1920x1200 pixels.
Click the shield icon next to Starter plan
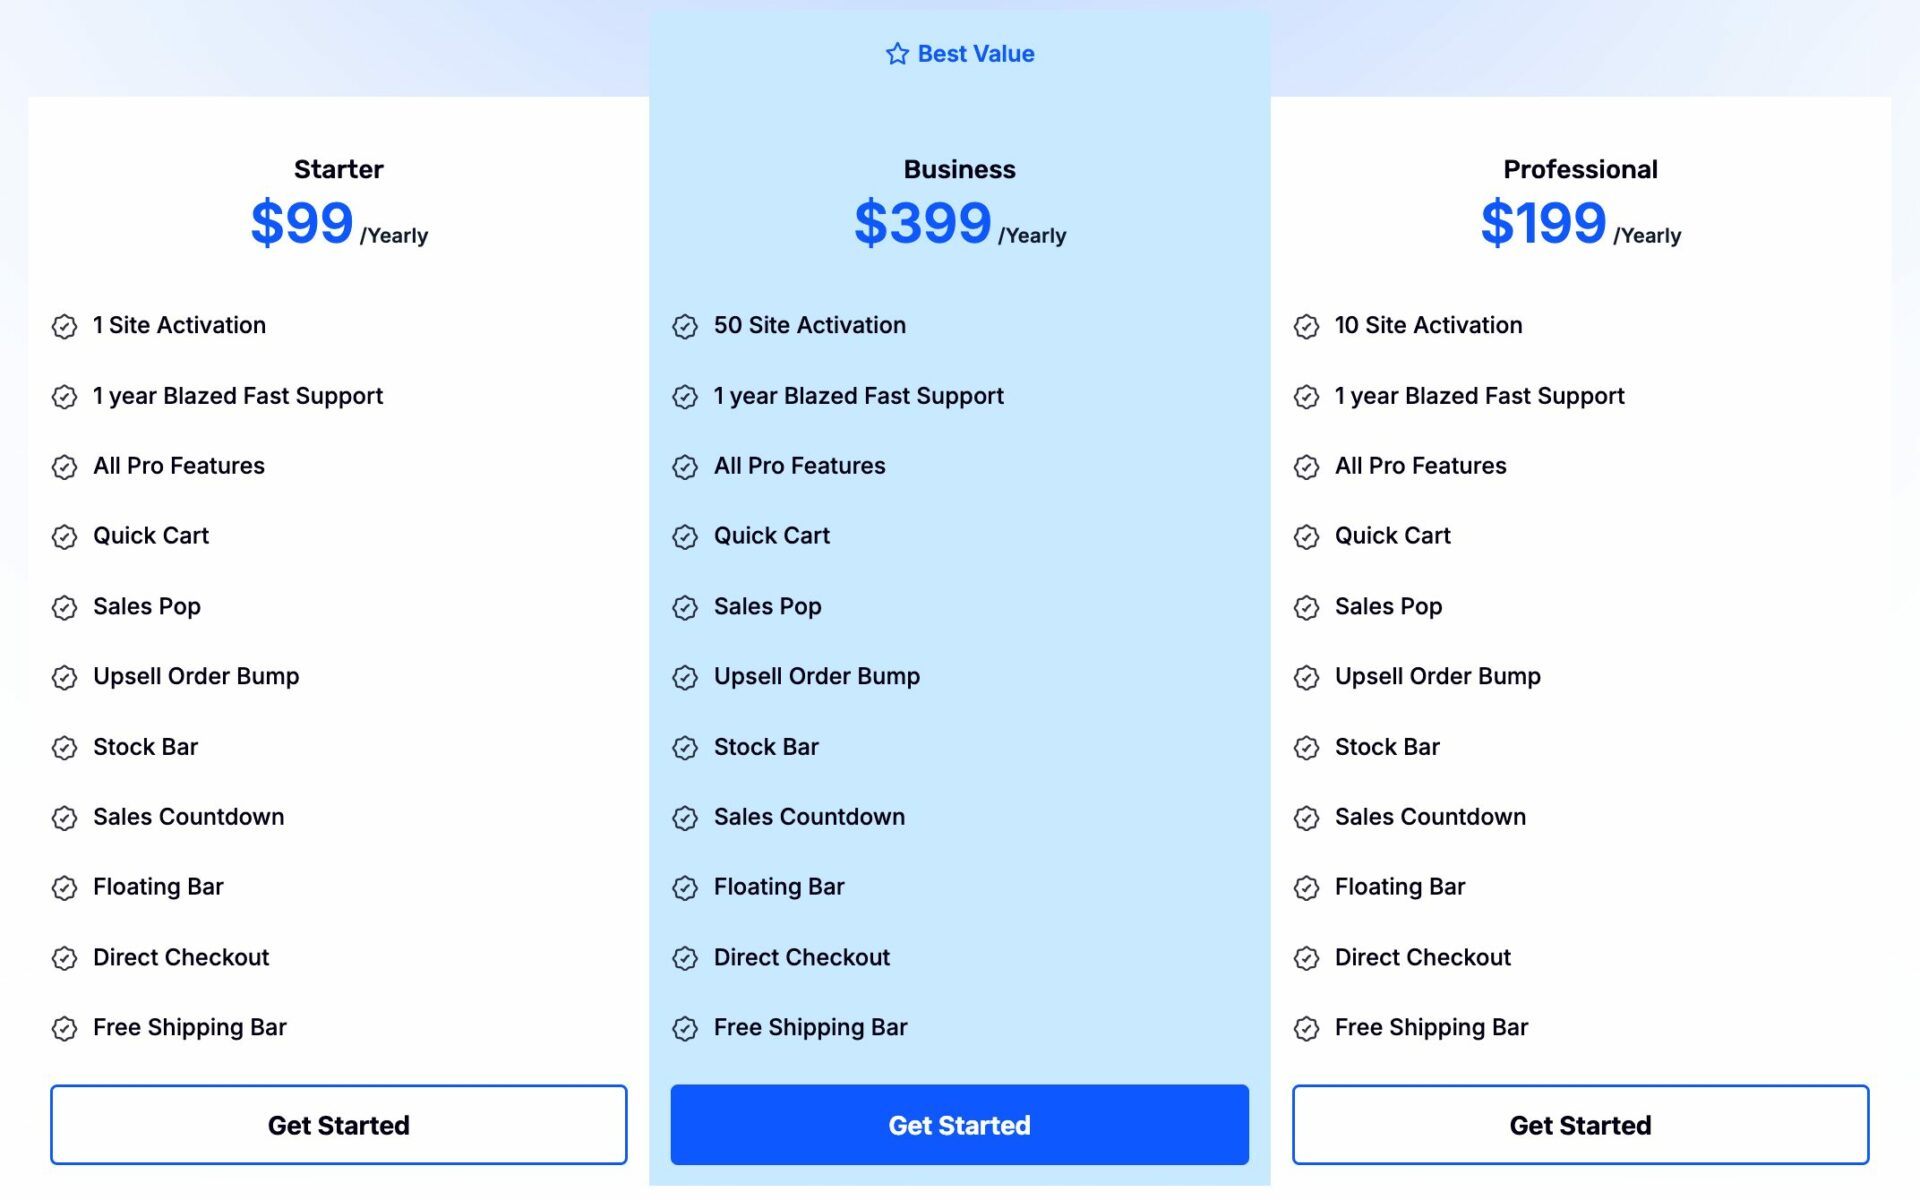[65, 324]
